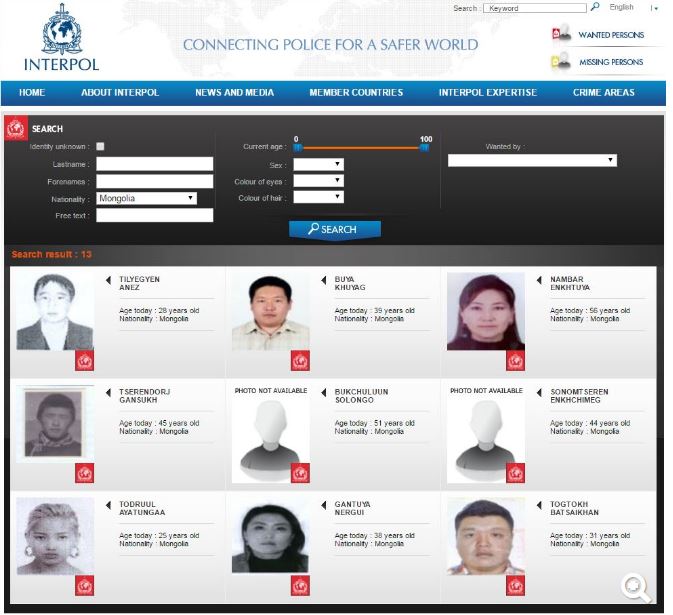Open TILYEGYEN ANEZ record name
The image size is (673, 615).
(x=139, y=283)
